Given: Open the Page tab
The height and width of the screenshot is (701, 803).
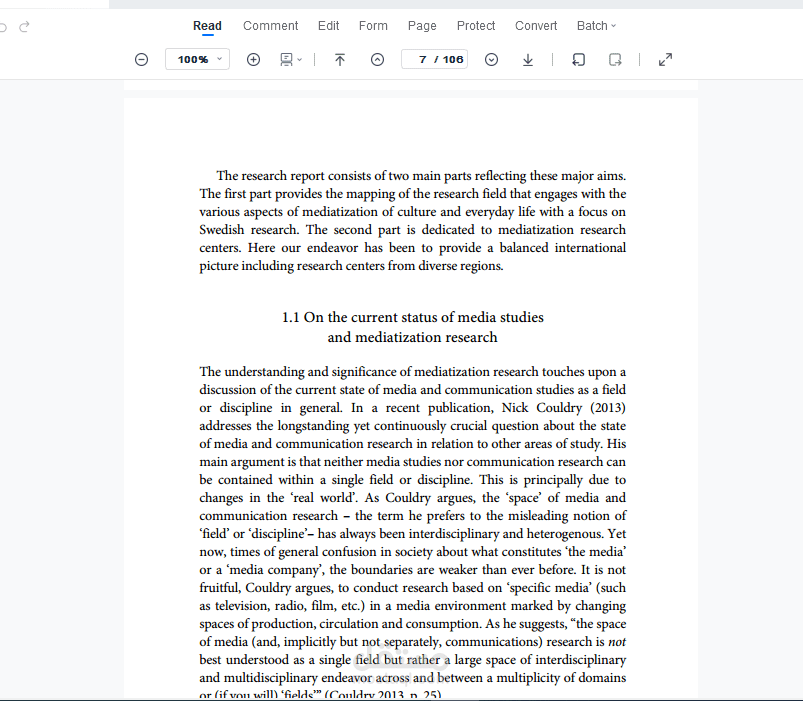Looking at the screenshot, I should 422,26.
